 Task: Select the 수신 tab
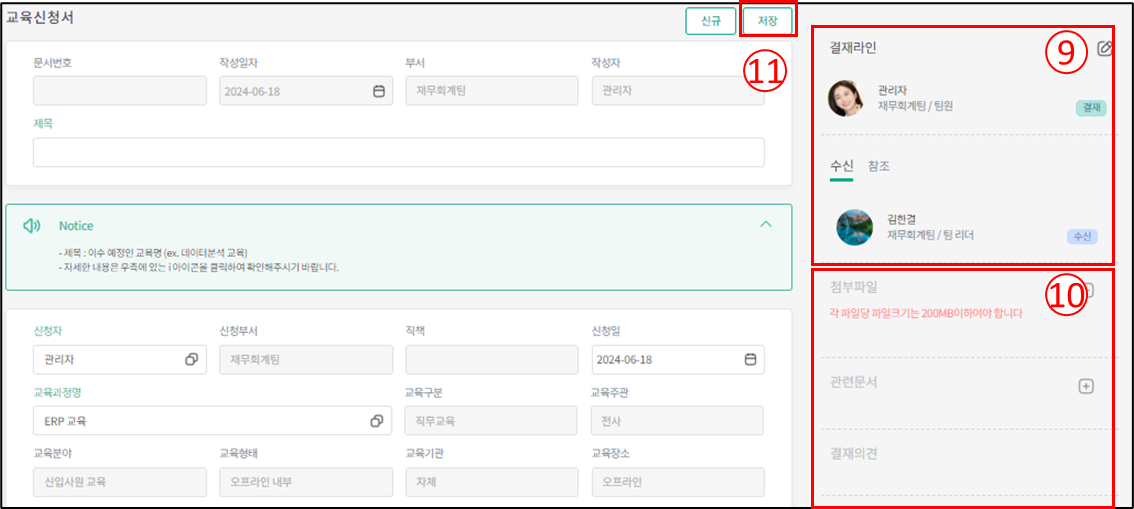click(841, 166)
